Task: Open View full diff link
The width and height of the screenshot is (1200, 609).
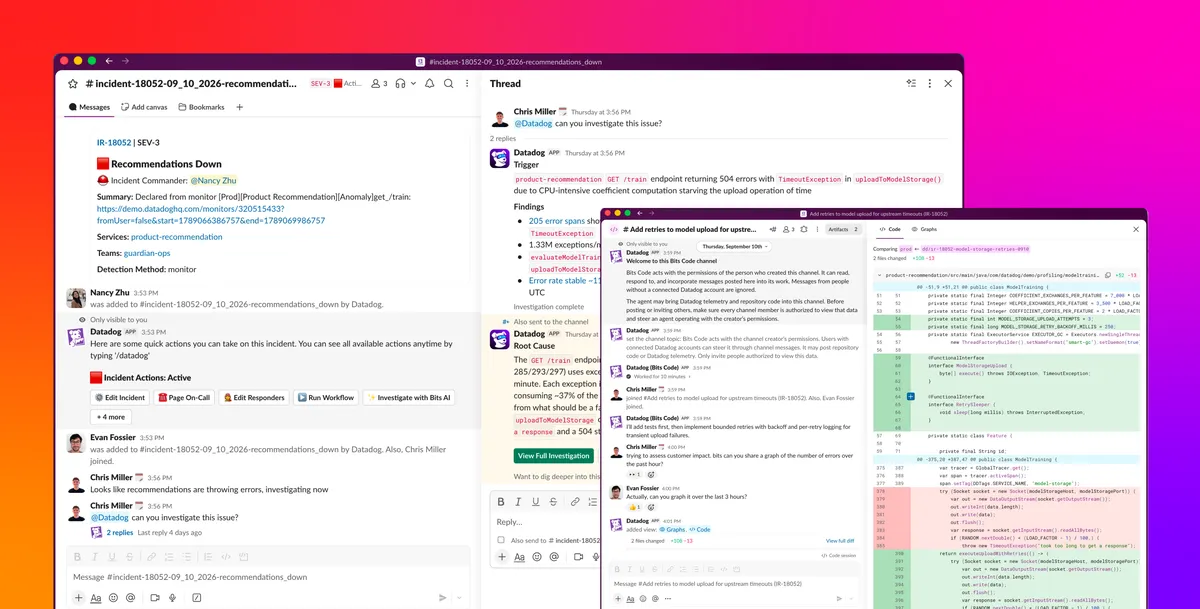Action: pos(840,540)
